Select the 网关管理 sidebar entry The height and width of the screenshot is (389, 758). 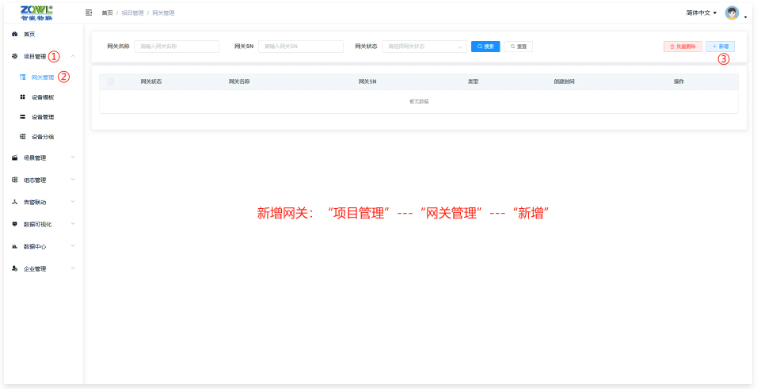(43, 77)
